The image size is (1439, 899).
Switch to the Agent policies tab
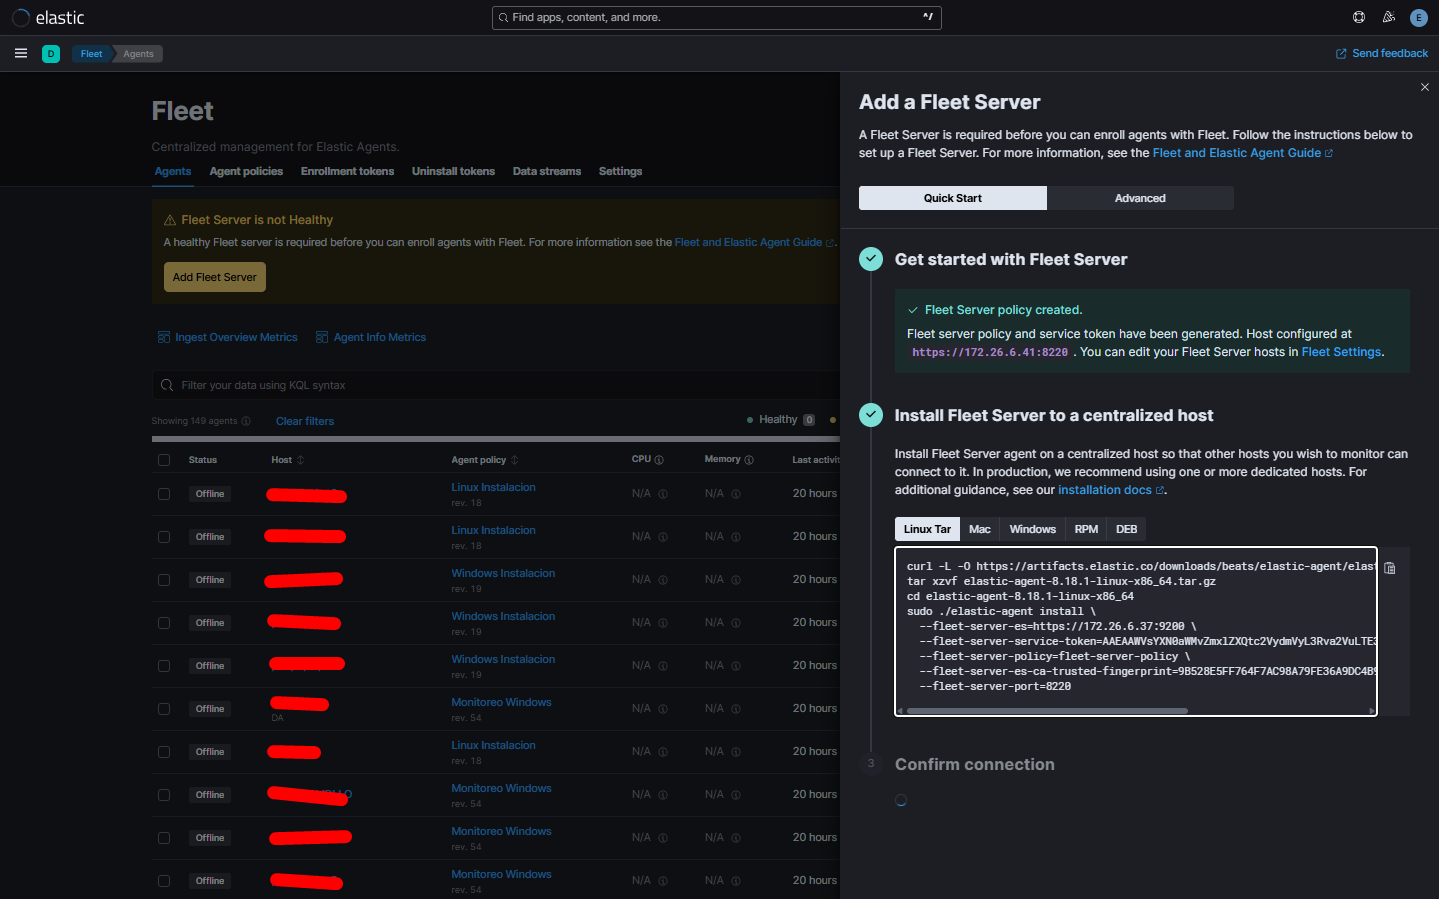tap(246, 172)
